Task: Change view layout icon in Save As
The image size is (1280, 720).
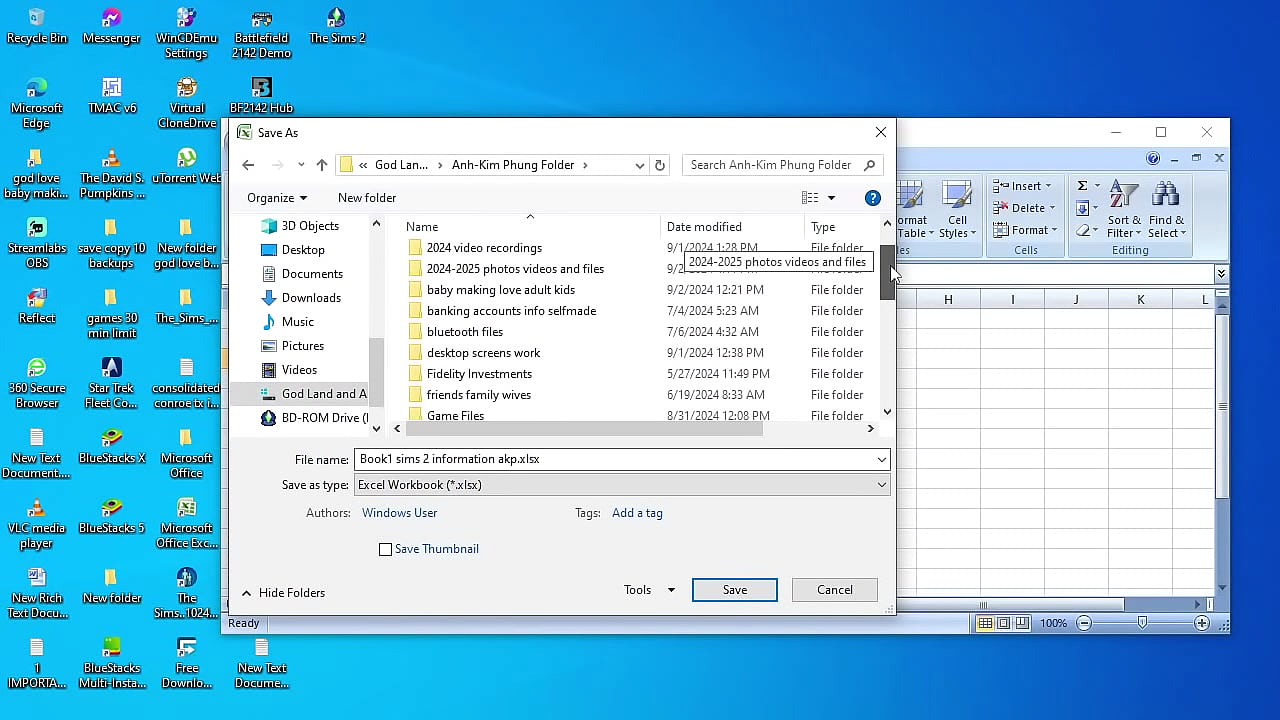Action: pos(810,198)
